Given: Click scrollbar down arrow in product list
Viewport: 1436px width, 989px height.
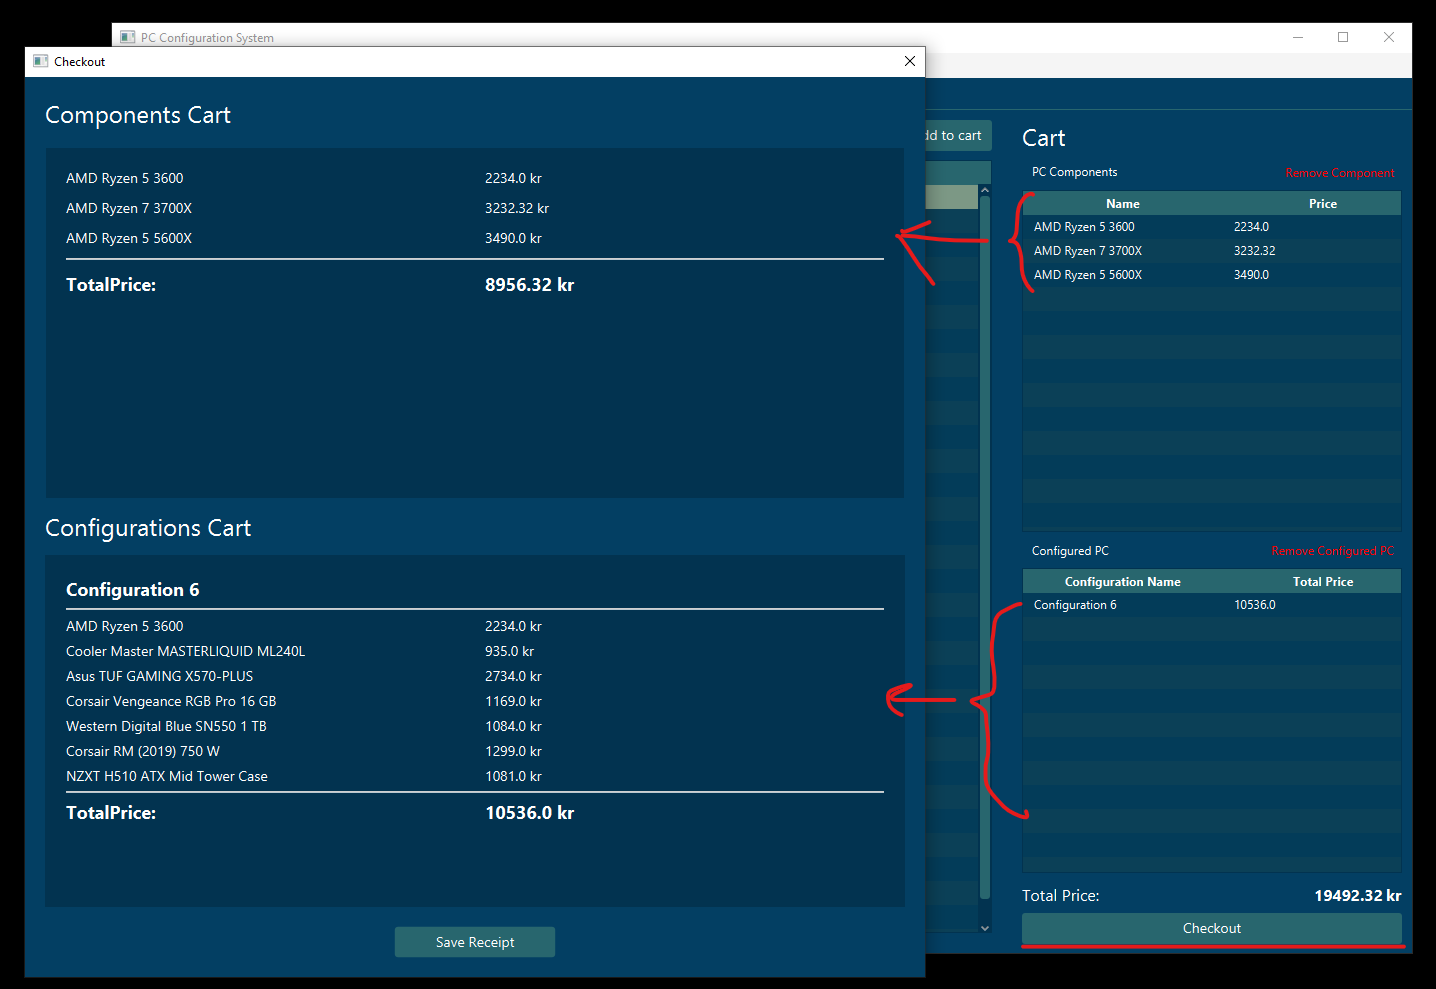Looking at the screenshot, I should [x=985, y=928].
